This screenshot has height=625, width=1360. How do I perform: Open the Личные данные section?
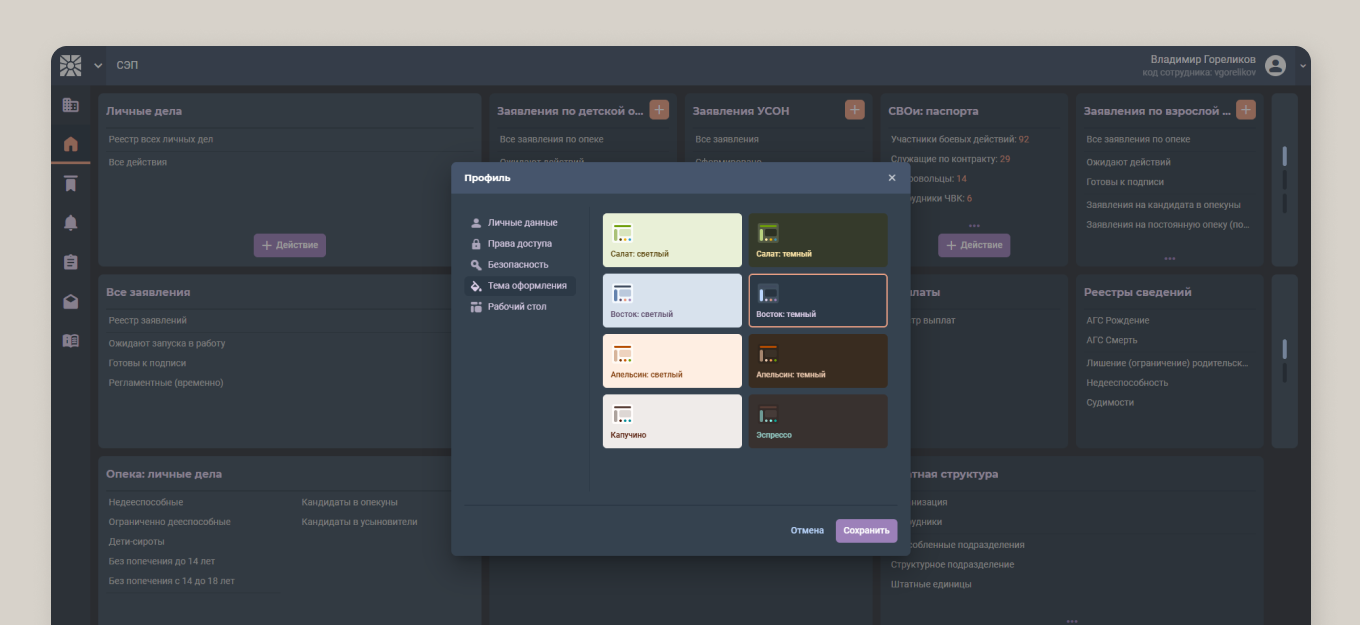click(521, 223)
